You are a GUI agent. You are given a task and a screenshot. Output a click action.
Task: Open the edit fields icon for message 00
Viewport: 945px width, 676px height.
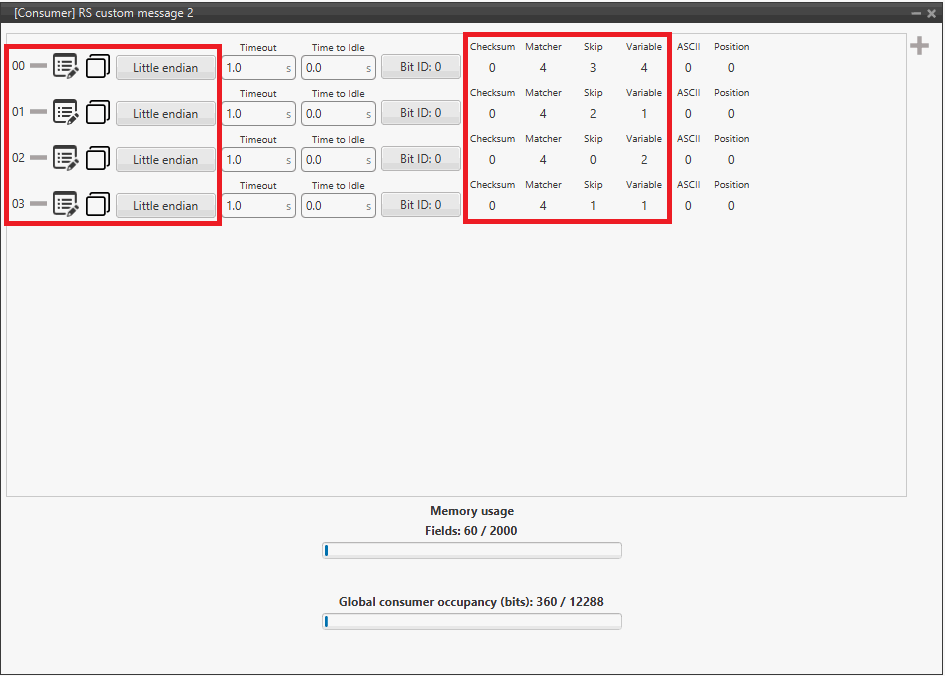66,67
